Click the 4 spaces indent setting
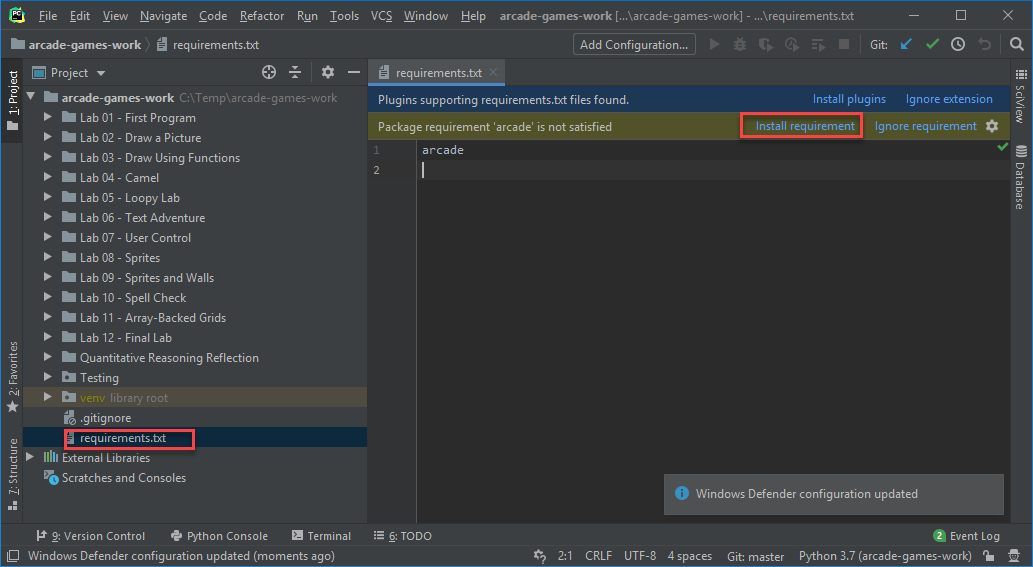Image resolution: width=1033 pixels, height=567 pixels. tap(690, 556)
